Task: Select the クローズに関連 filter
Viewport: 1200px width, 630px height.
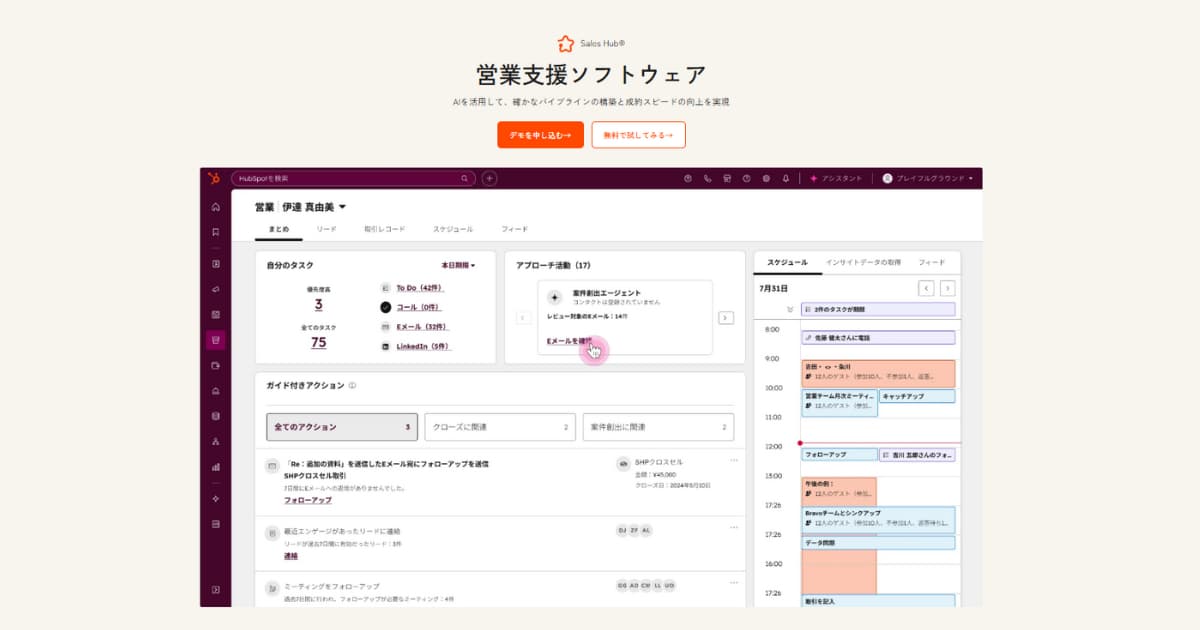Action: [x=499, y=427]
